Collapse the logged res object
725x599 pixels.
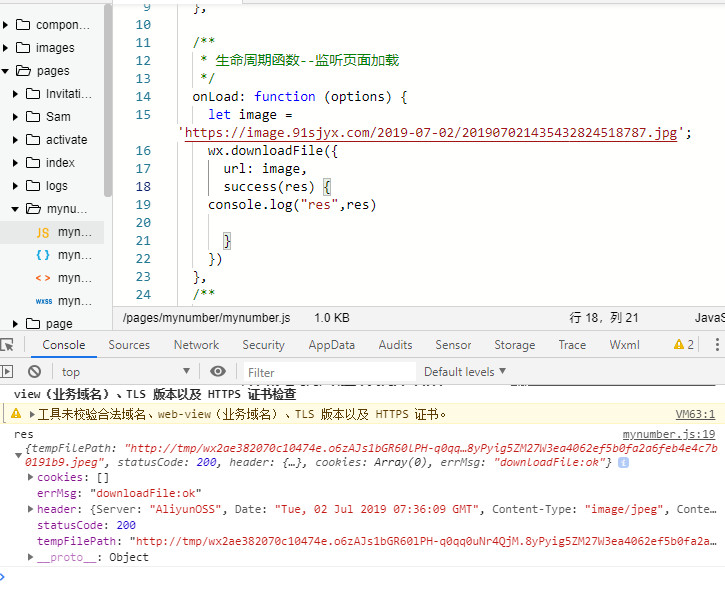tap(18, 455)
